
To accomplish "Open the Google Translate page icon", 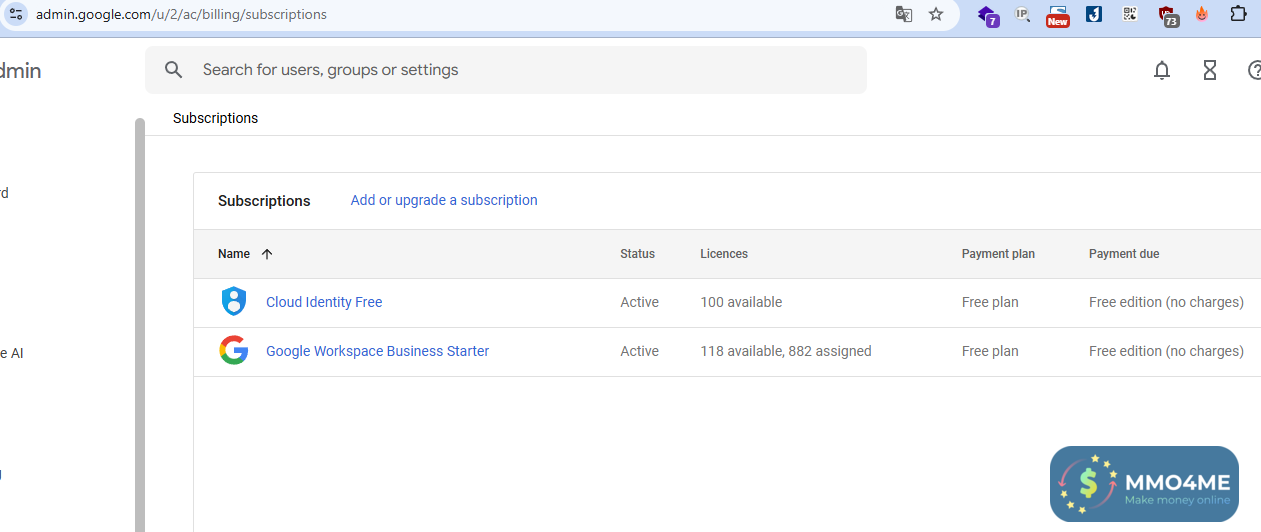I will pos(904,14).
